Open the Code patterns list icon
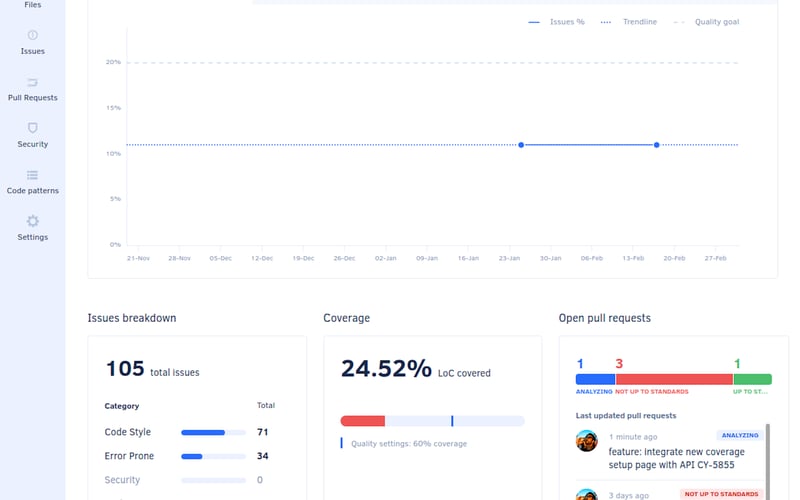800x500 pixels. (33, 175)
